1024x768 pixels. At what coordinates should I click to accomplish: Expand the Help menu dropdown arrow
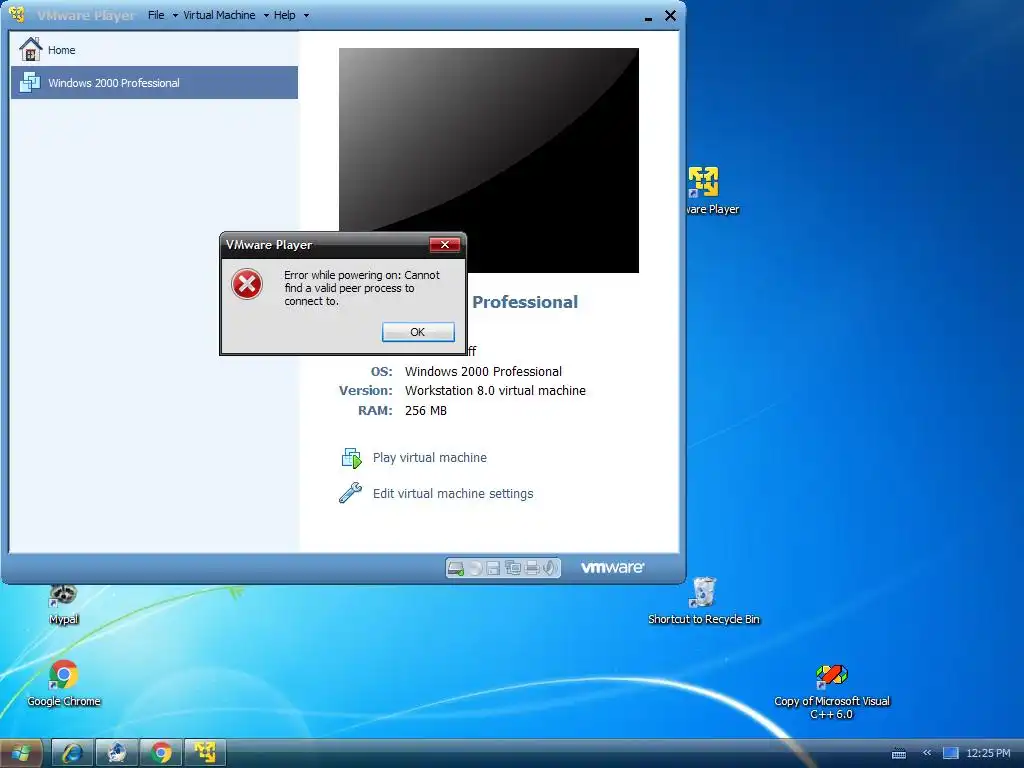point(306,16)
